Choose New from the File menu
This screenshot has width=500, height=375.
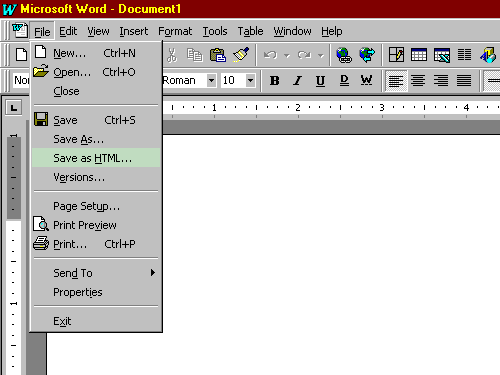click(96, 53)
